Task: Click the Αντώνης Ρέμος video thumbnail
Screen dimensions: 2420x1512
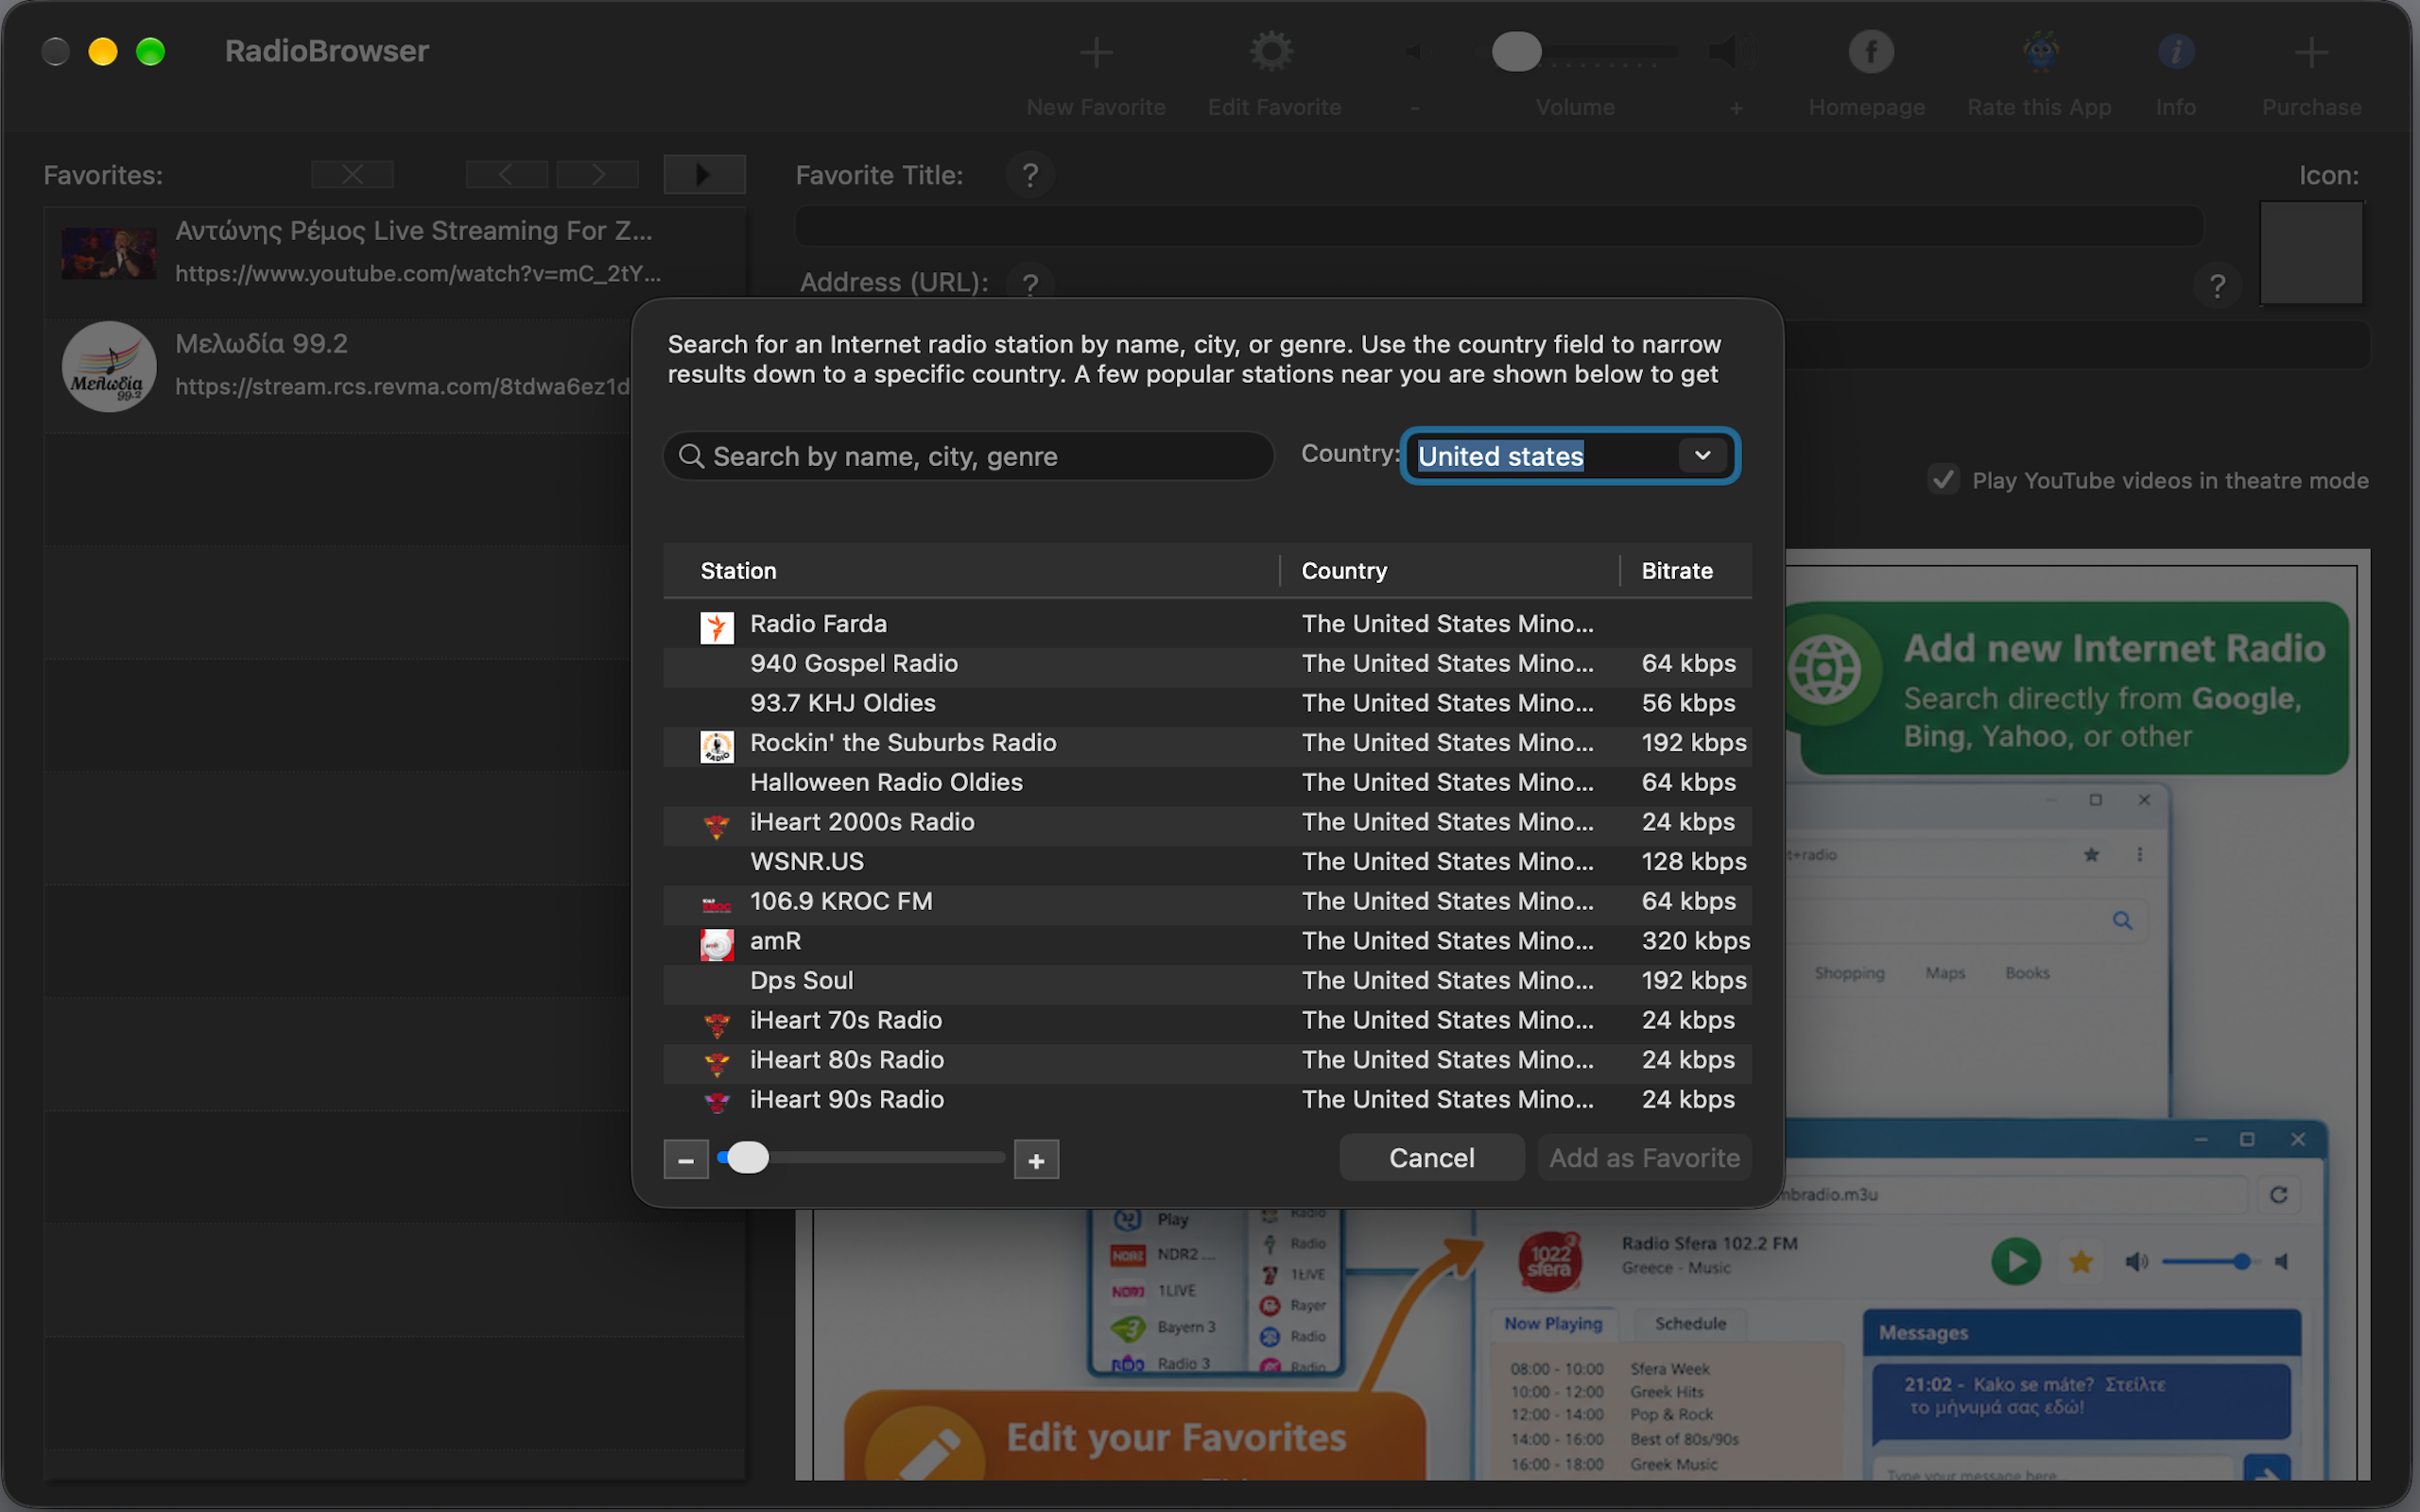Action: pyautogui.click(x=109, y=253)
